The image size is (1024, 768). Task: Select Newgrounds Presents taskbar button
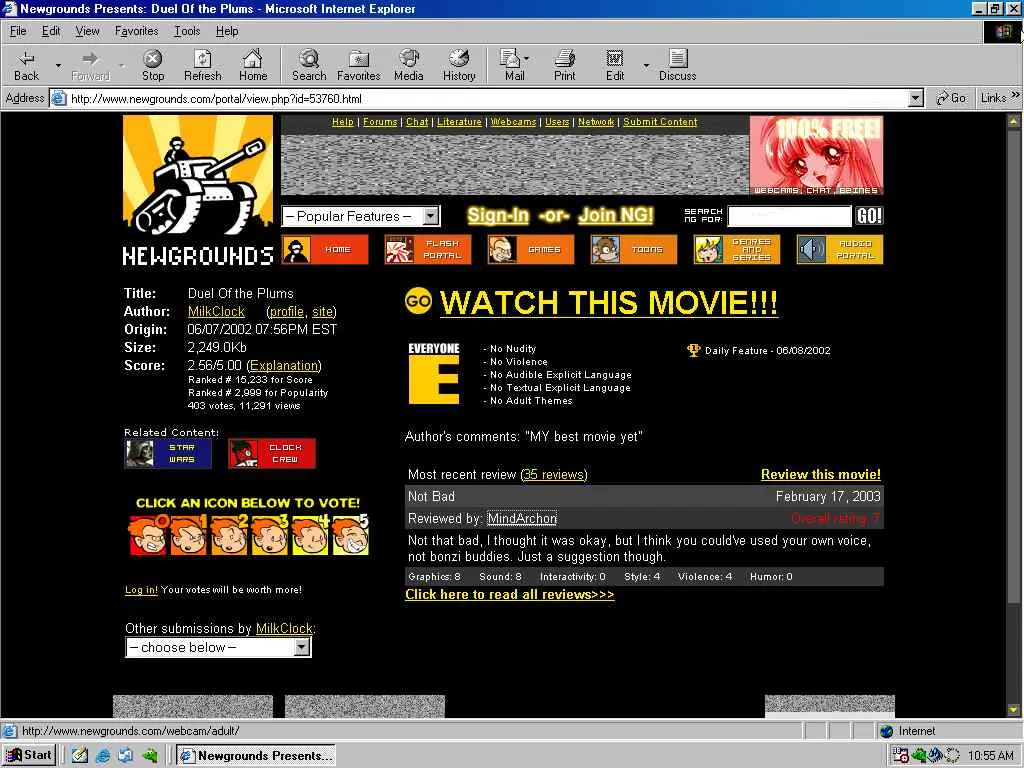tap(257, 756)
